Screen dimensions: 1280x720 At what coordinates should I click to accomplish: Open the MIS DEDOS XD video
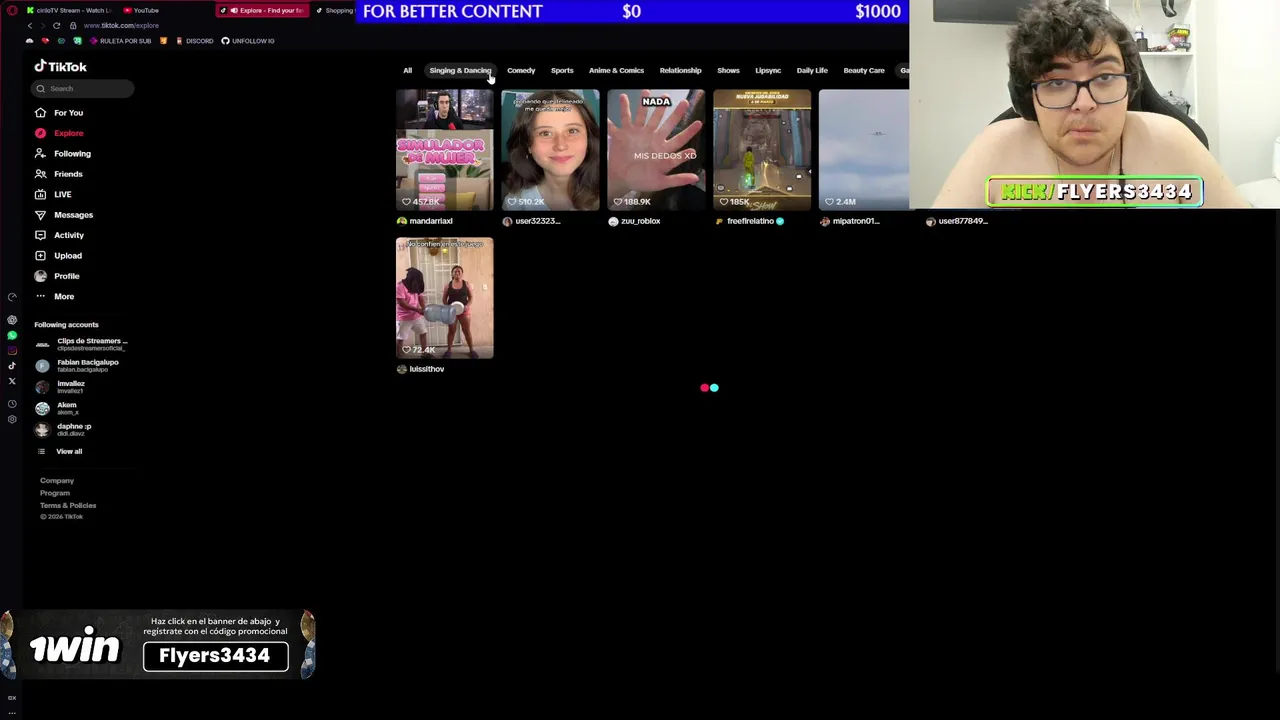[x=656, y=150]
